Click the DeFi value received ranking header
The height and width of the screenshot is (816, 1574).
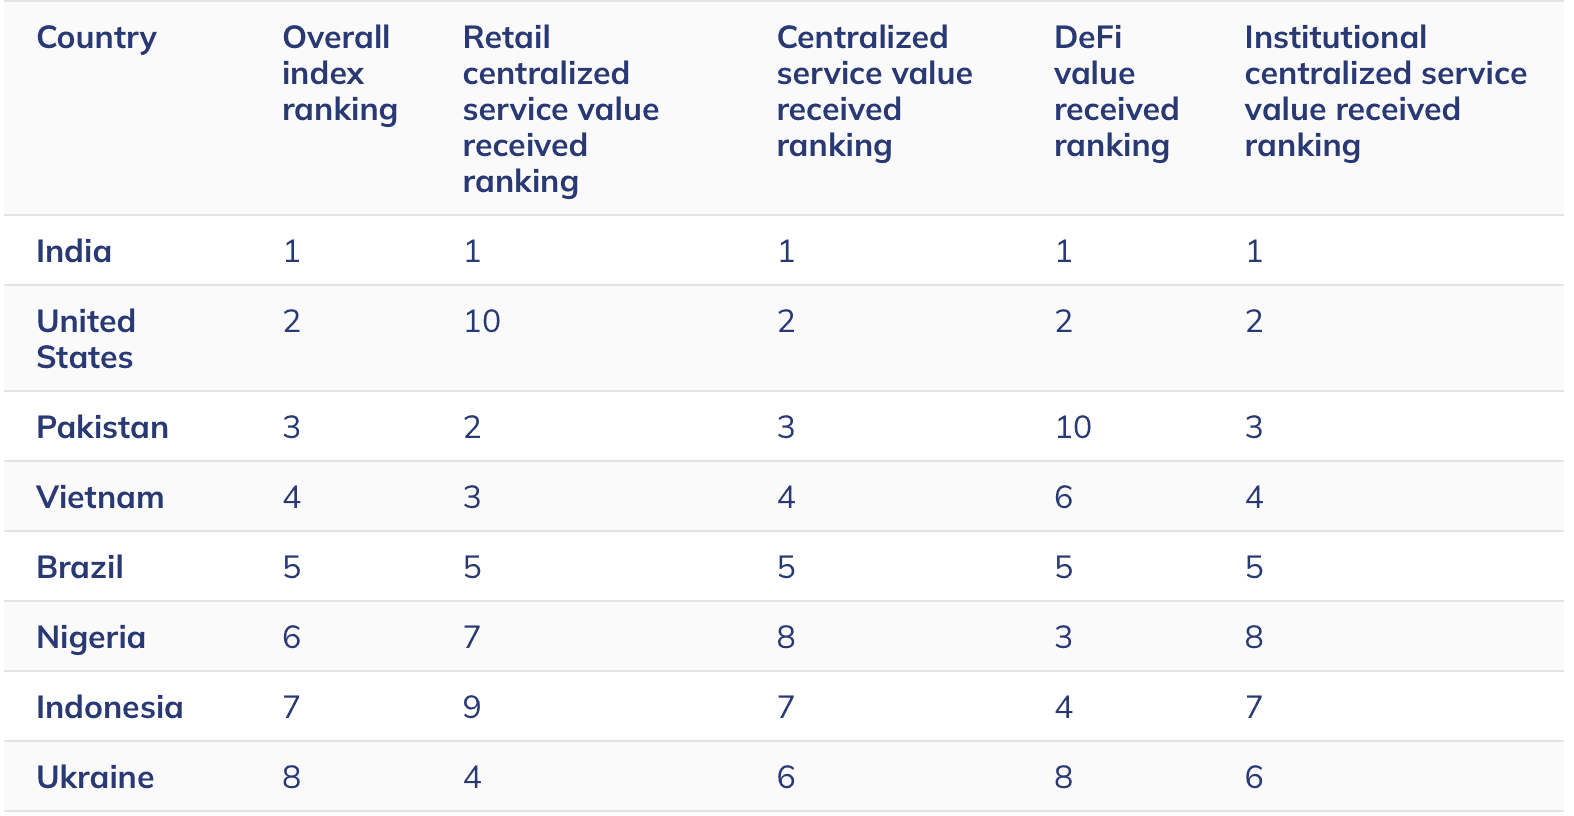coord(1116,92)
